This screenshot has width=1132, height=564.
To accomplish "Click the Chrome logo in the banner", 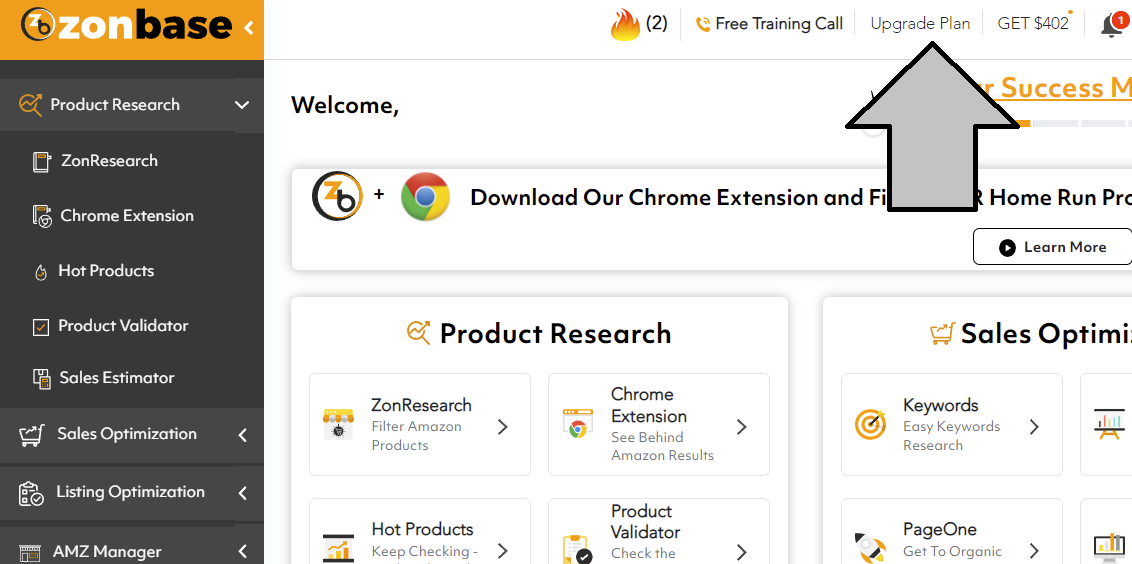I will point(425,196).
